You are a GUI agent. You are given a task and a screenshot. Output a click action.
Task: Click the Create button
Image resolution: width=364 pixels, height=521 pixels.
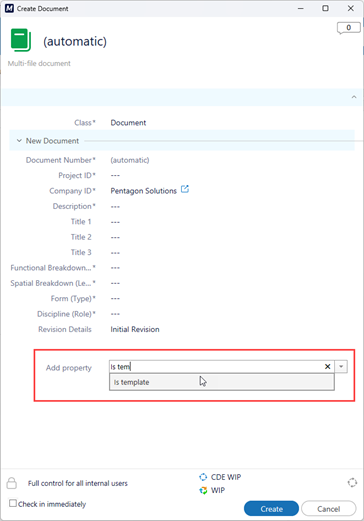coord(271,509)
